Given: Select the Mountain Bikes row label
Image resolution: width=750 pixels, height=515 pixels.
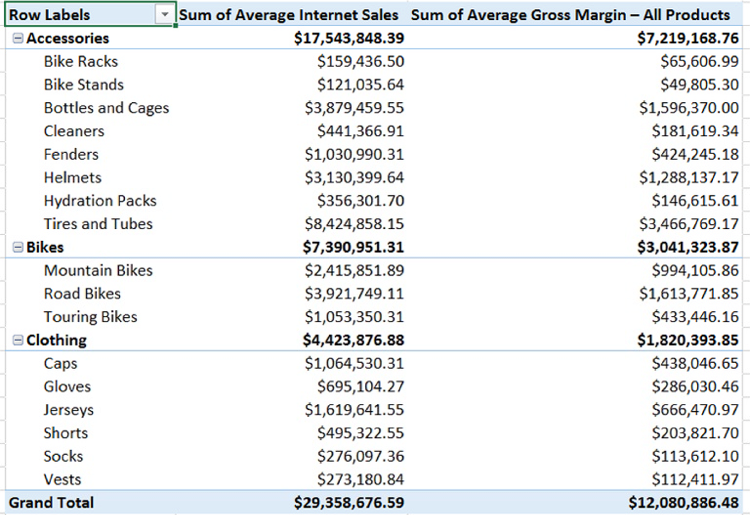Looking at the screenshot, I should 98,270.
